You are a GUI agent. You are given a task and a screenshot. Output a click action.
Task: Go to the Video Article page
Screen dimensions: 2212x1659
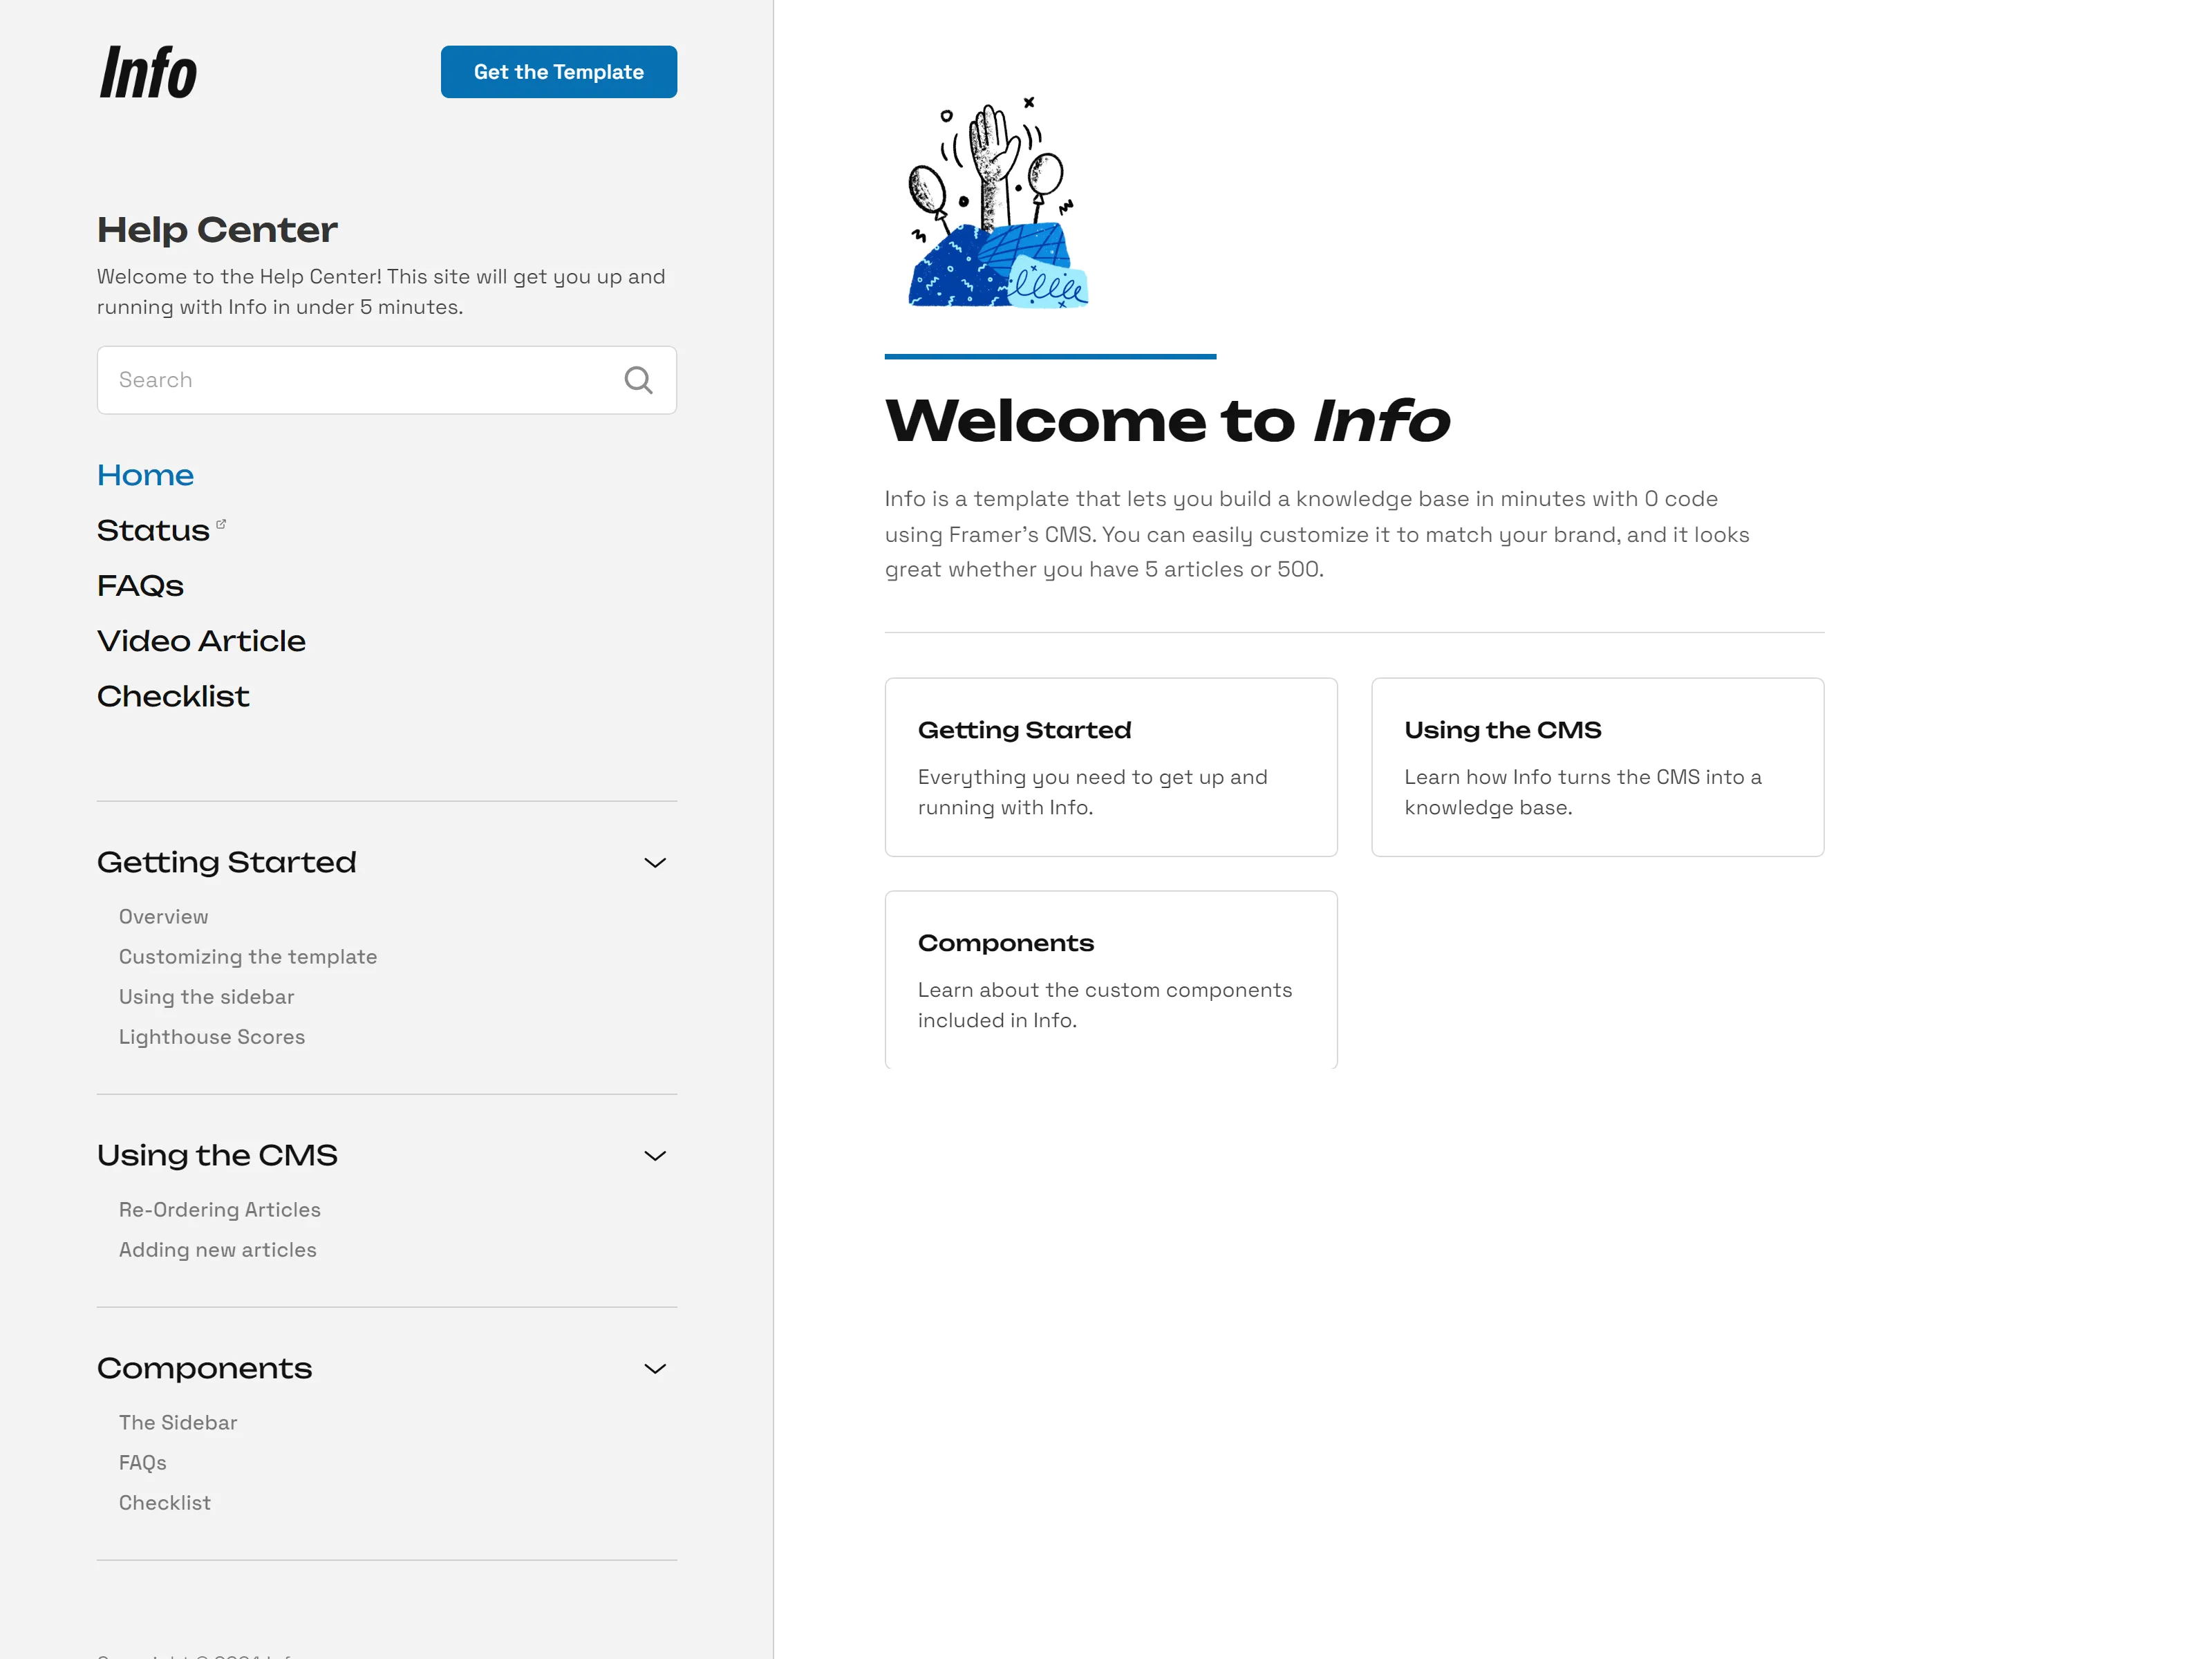(202, 641)
